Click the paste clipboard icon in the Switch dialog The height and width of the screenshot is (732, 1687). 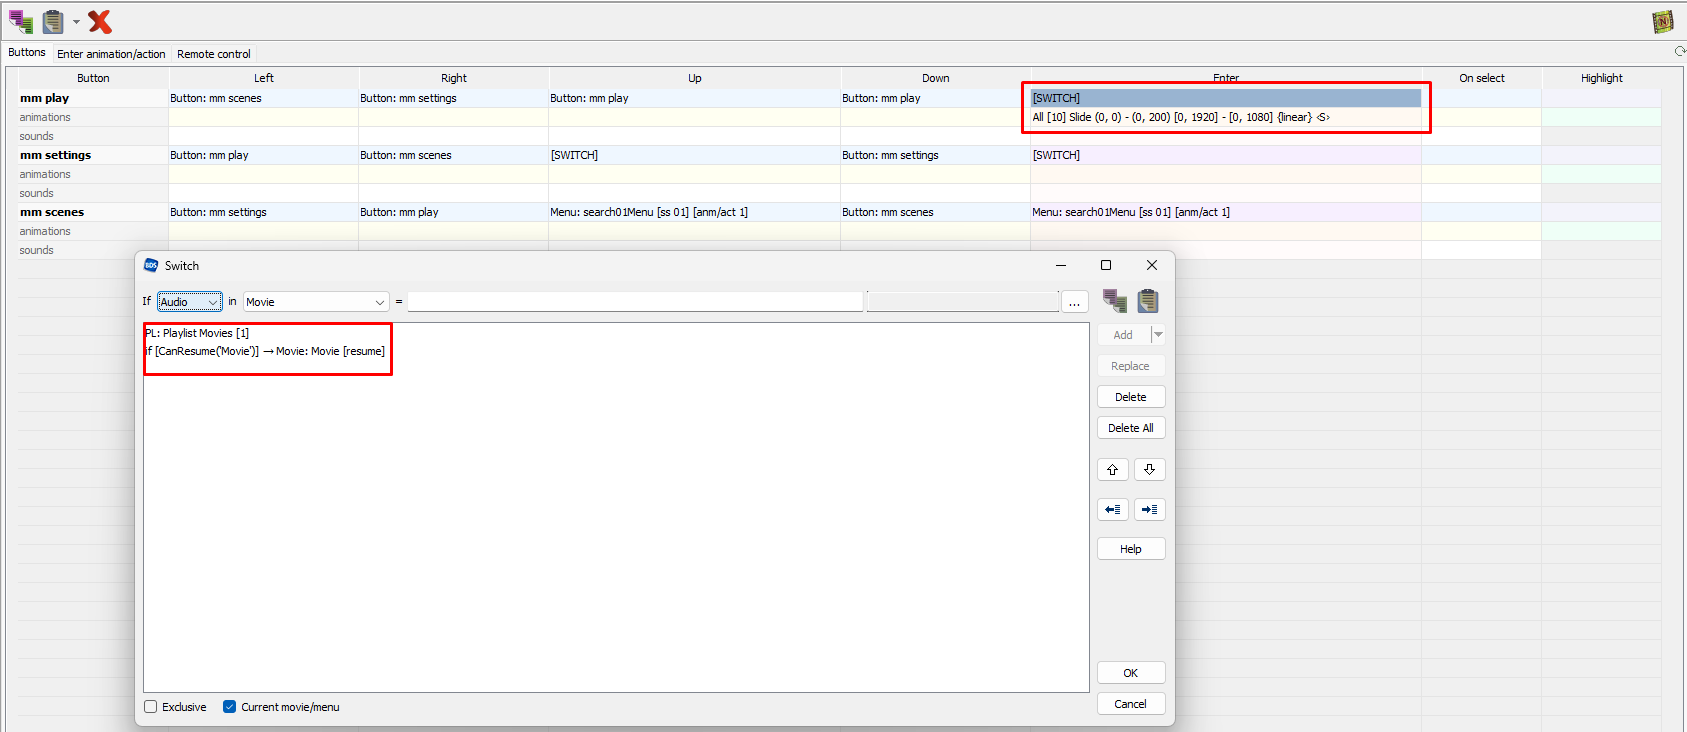(1148, 301)
